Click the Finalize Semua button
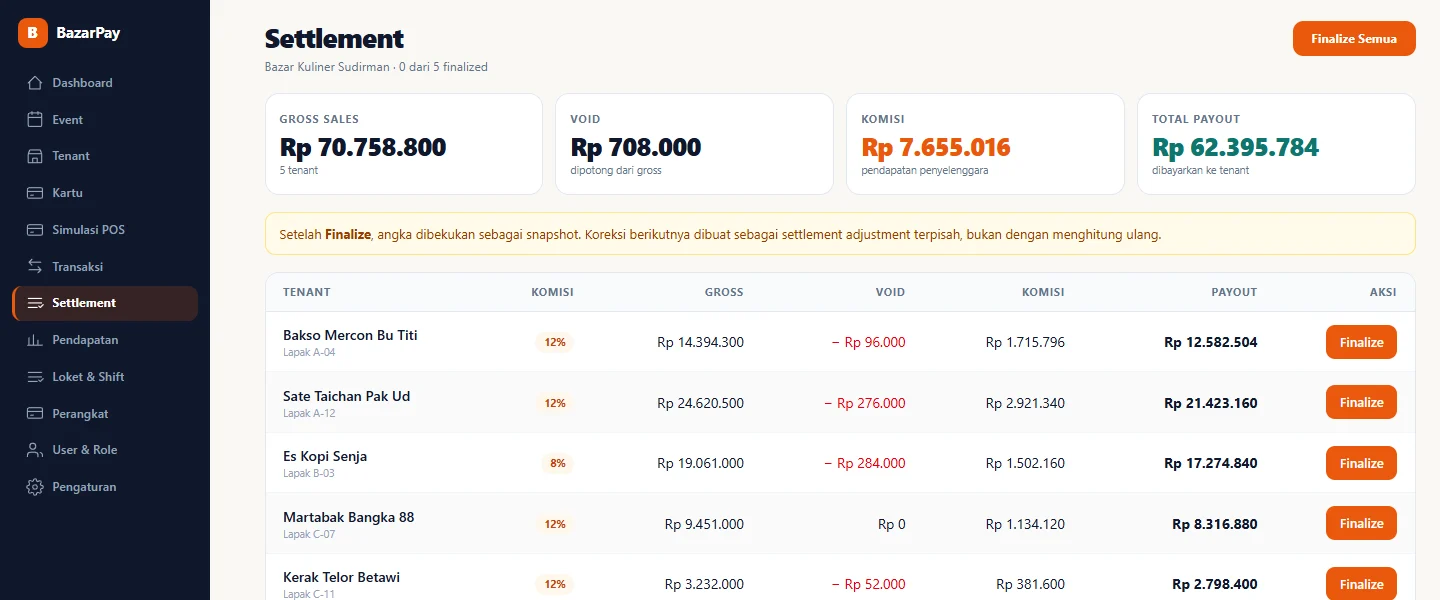The image size is (1440, 600). [x=1354, y=39]
